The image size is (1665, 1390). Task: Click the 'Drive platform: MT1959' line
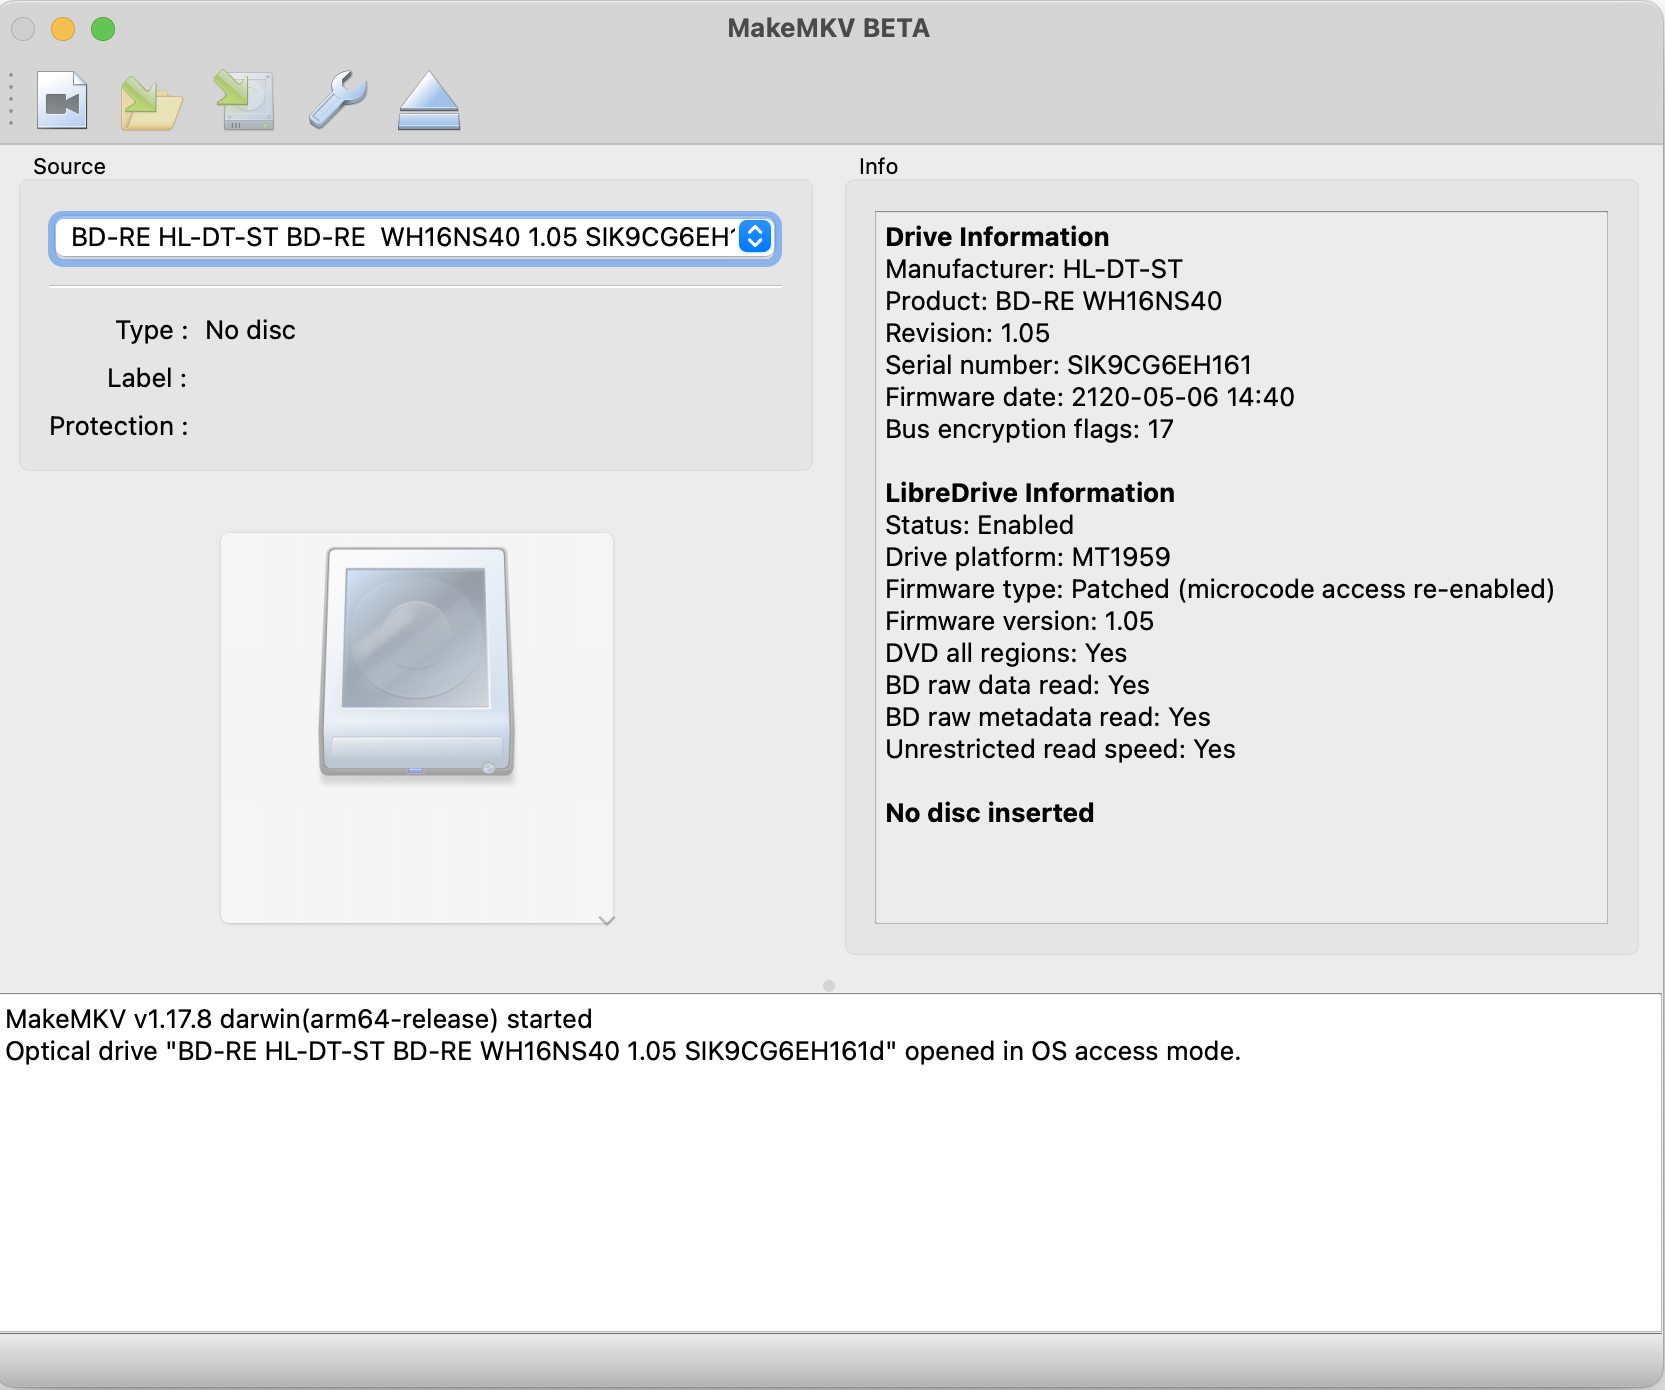[1027, 557]
